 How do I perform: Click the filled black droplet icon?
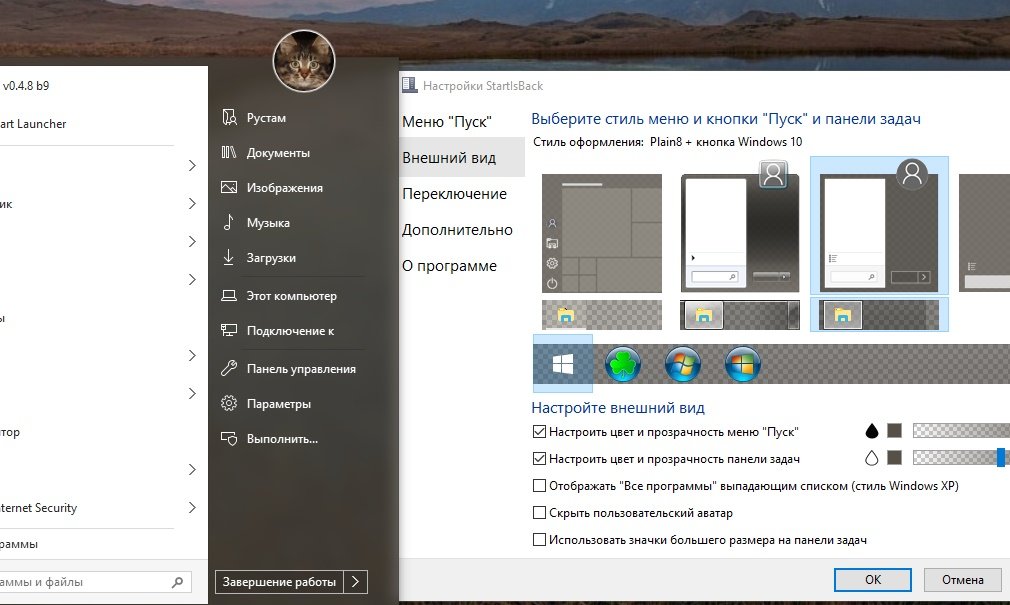(x=872, y=431)
